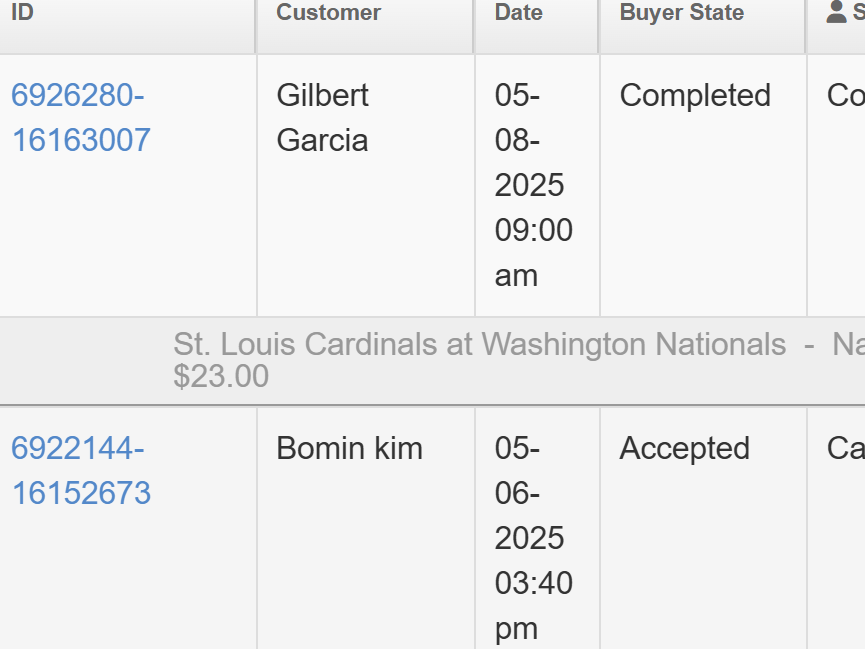Screen dimensions: 865x649
Task: Click the 05-06-2025 03:40 pm date cell
Action: [537, 529]
